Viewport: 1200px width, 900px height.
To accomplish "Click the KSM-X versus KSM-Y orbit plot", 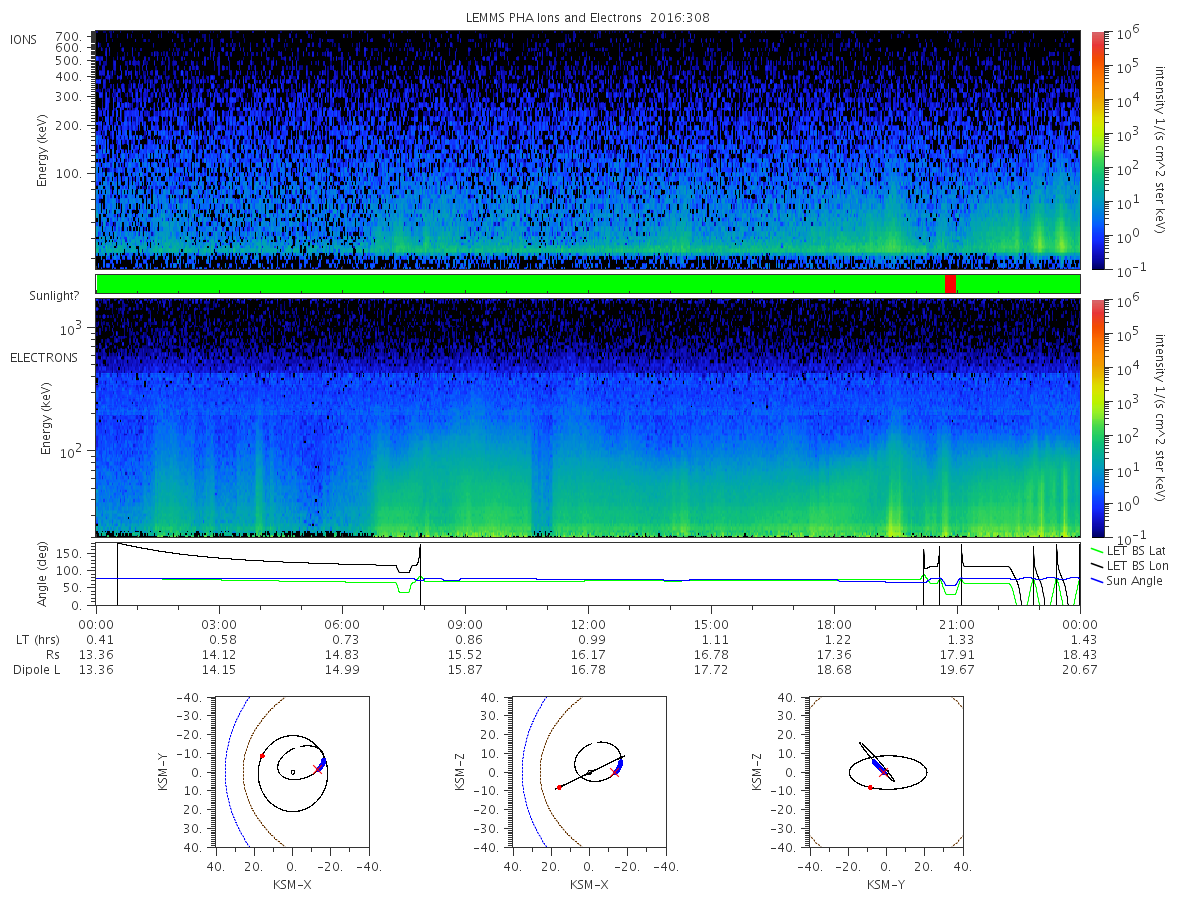I will click(292, 772).
